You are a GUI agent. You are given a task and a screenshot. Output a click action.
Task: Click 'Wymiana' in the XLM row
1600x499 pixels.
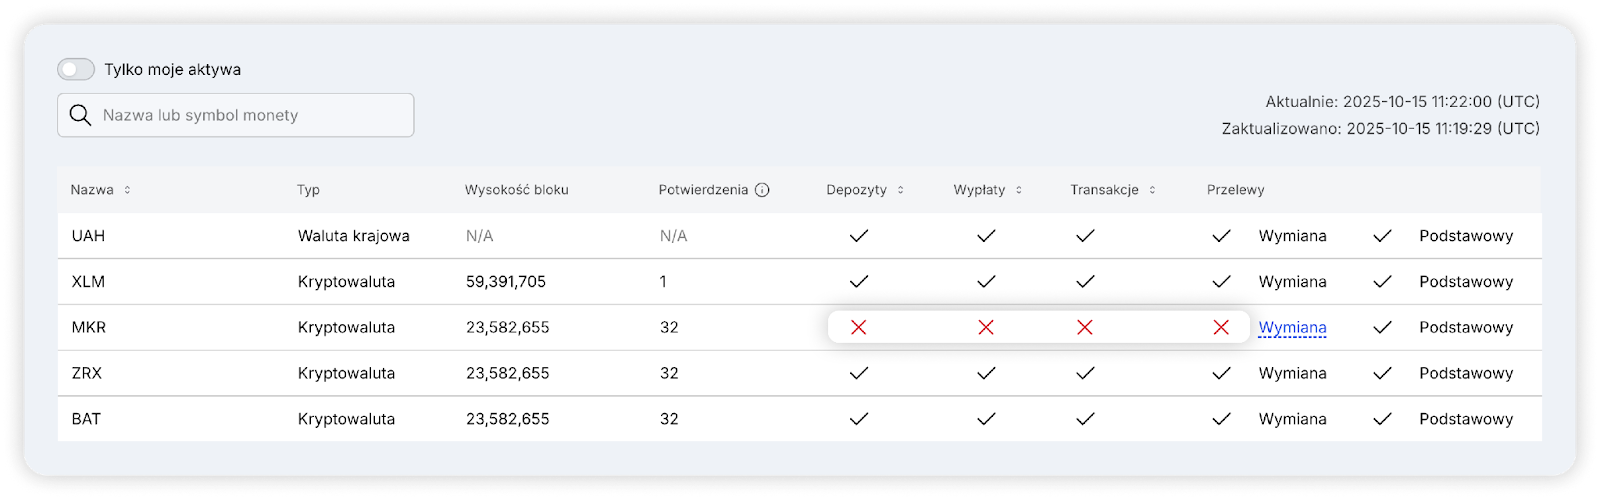1292,282
